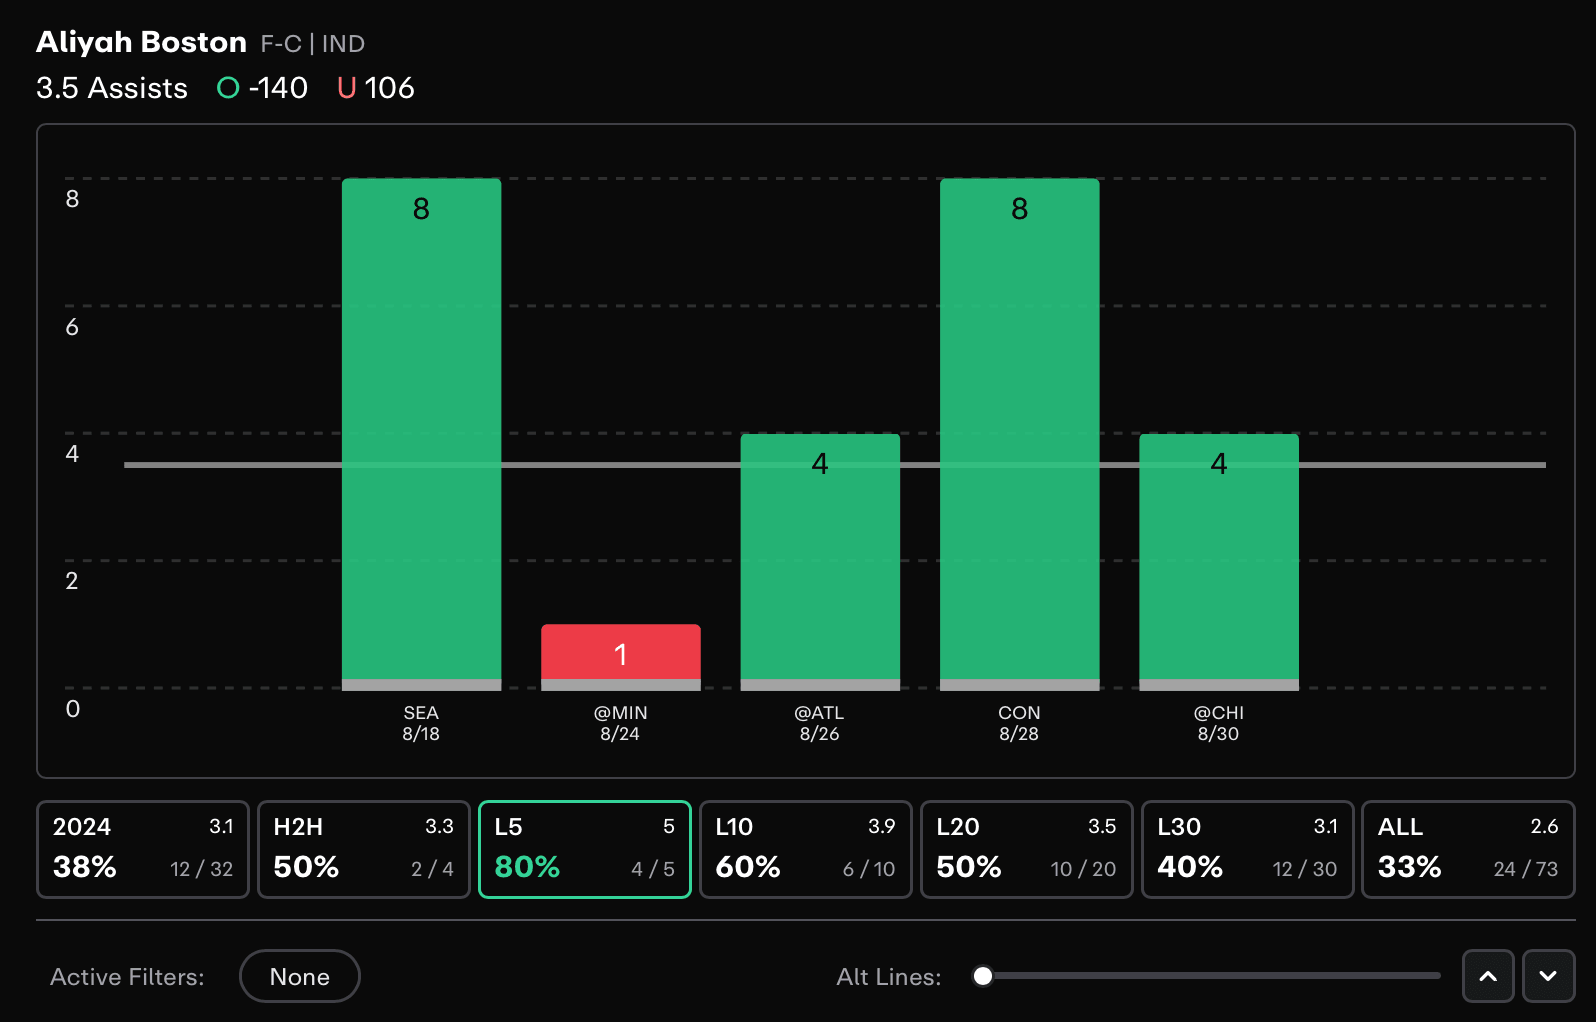This screenshot has height=1022, width=1596.
Task: Click the 24 / 73 hit record
Action: click(x=1526, y=869)
